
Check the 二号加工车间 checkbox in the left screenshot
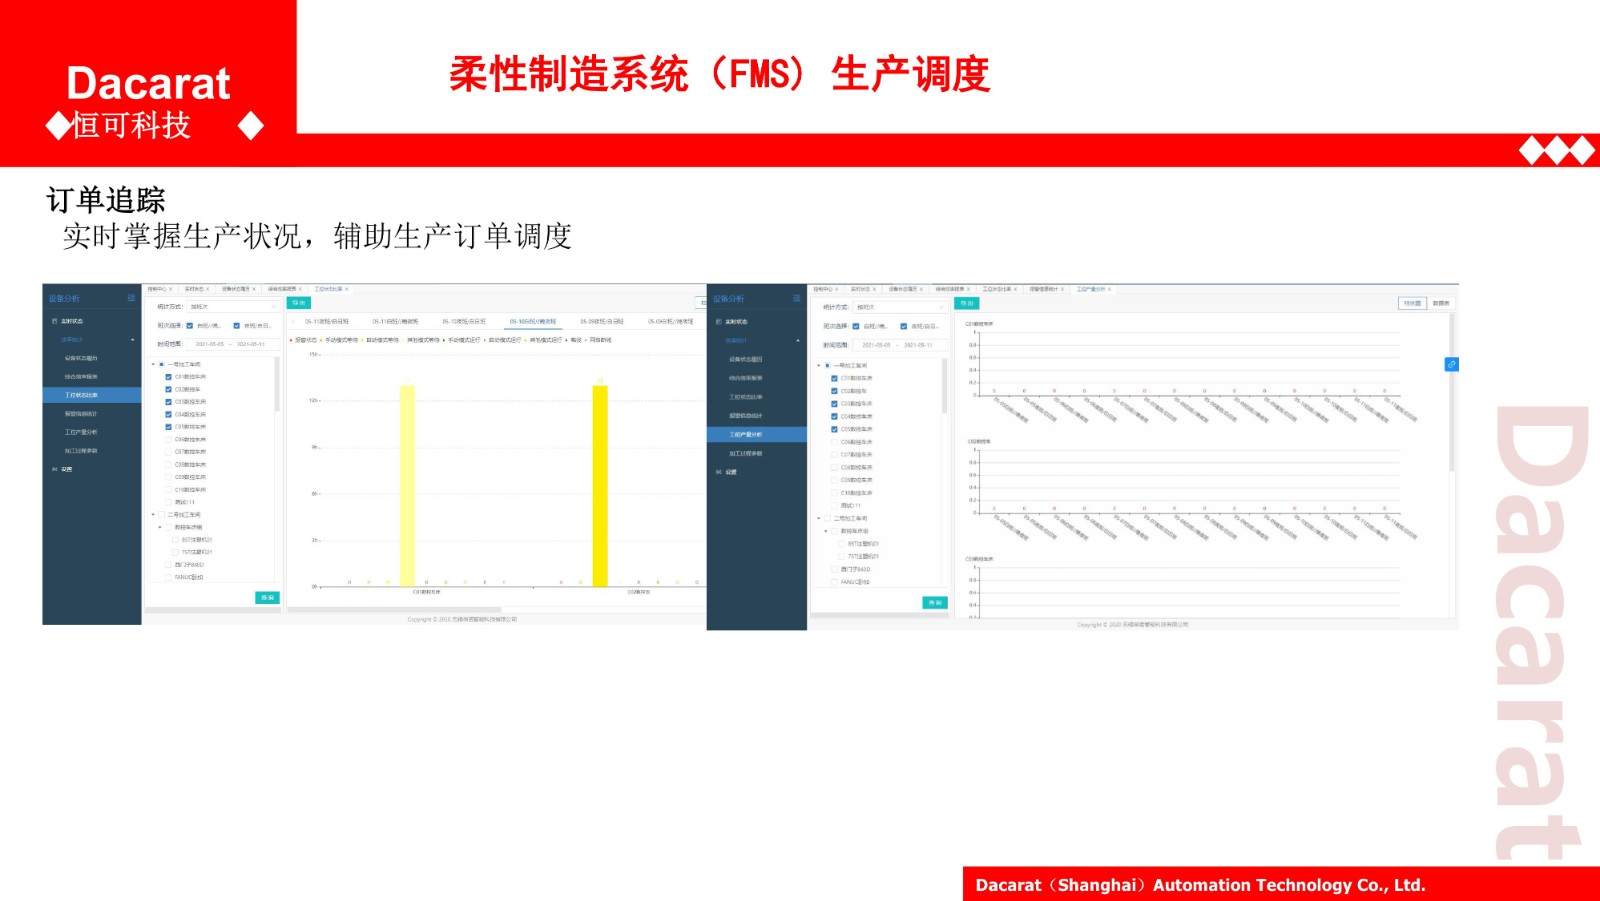coord(161,515)
